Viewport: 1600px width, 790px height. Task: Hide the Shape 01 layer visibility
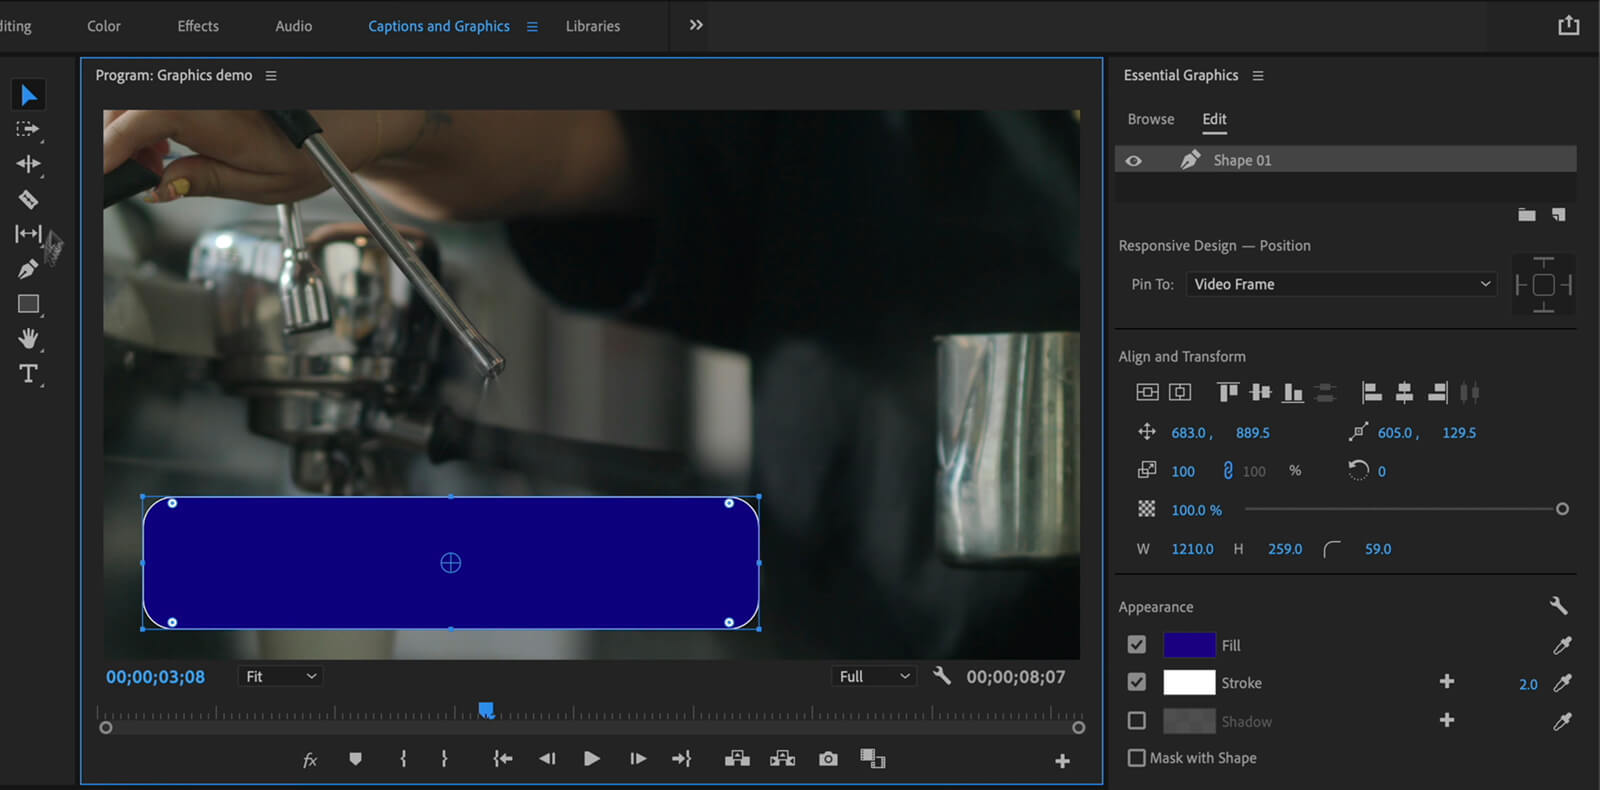tap(1133, 160)
